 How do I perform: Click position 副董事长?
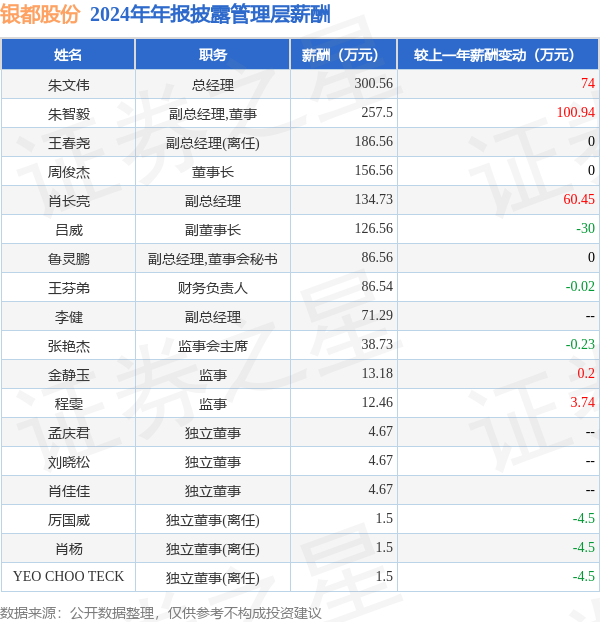pyautogui.click(x=213, y=230)
